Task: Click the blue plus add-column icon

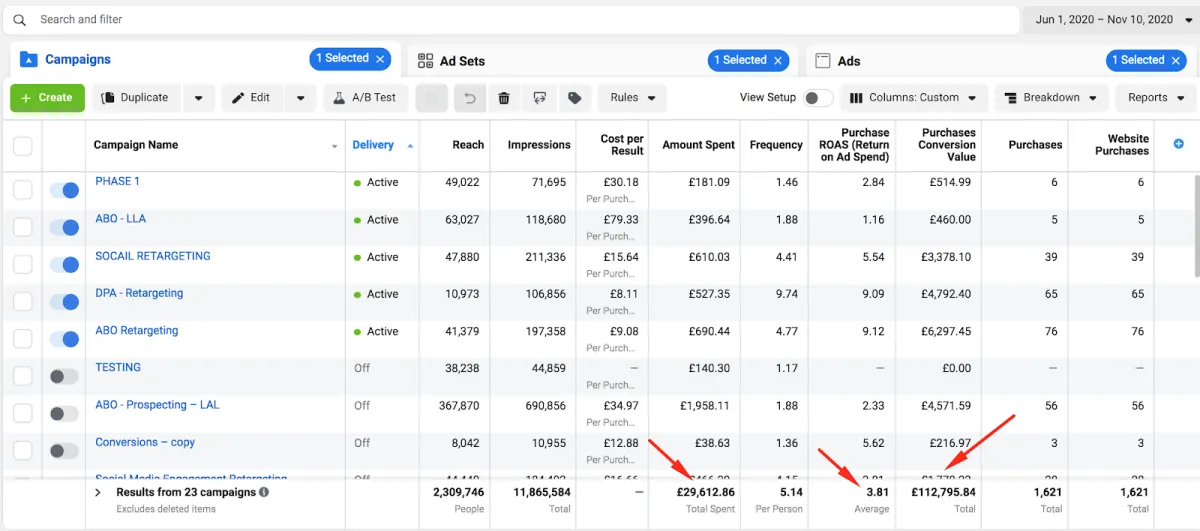Action: tap(1178, 144)
